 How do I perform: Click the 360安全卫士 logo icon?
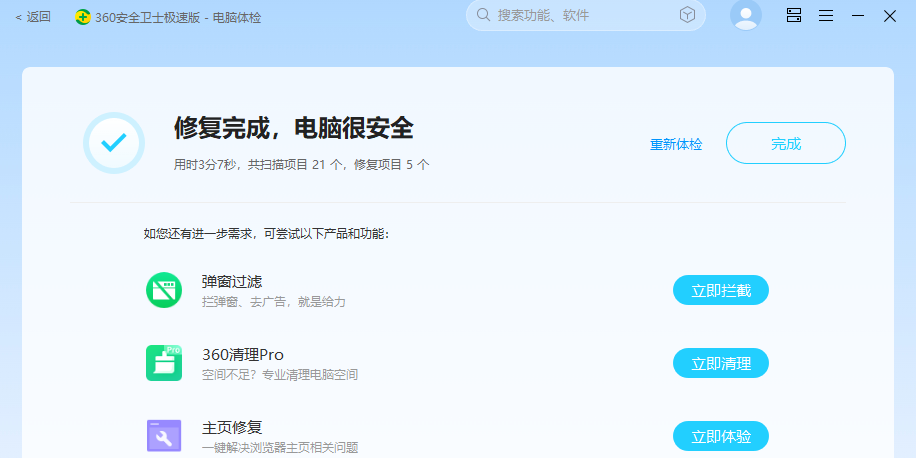[x=83, y=17]
